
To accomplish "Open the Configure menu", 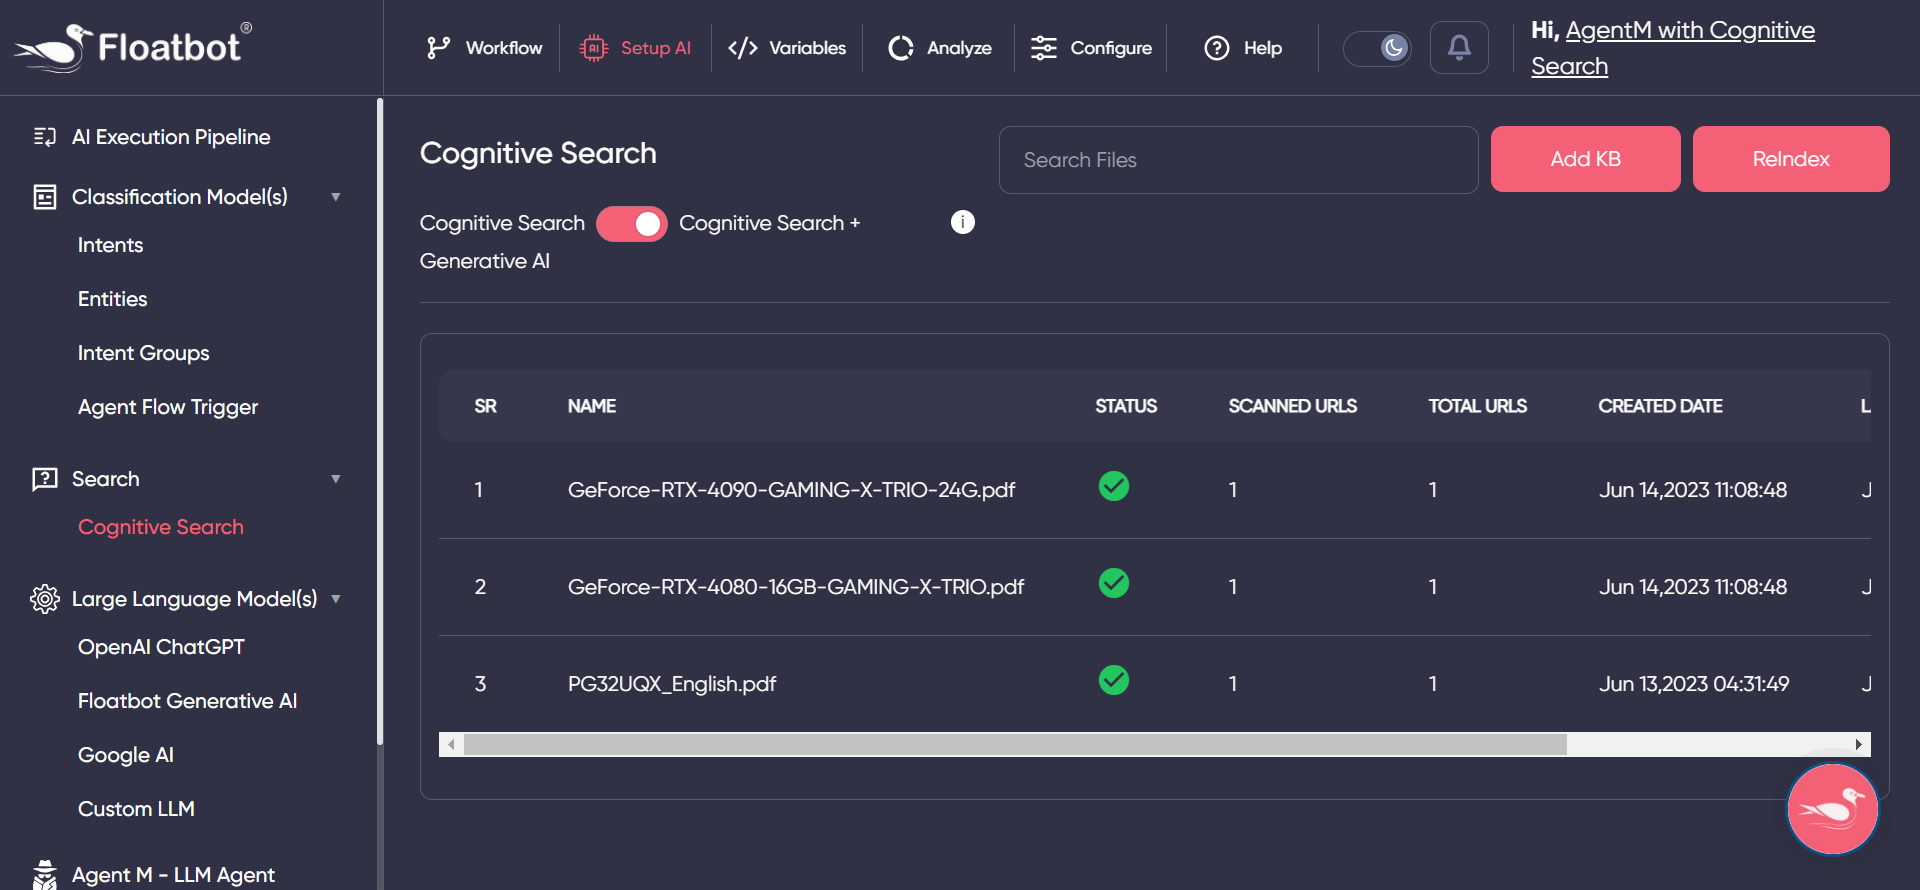I will [x=1092, y=48].
